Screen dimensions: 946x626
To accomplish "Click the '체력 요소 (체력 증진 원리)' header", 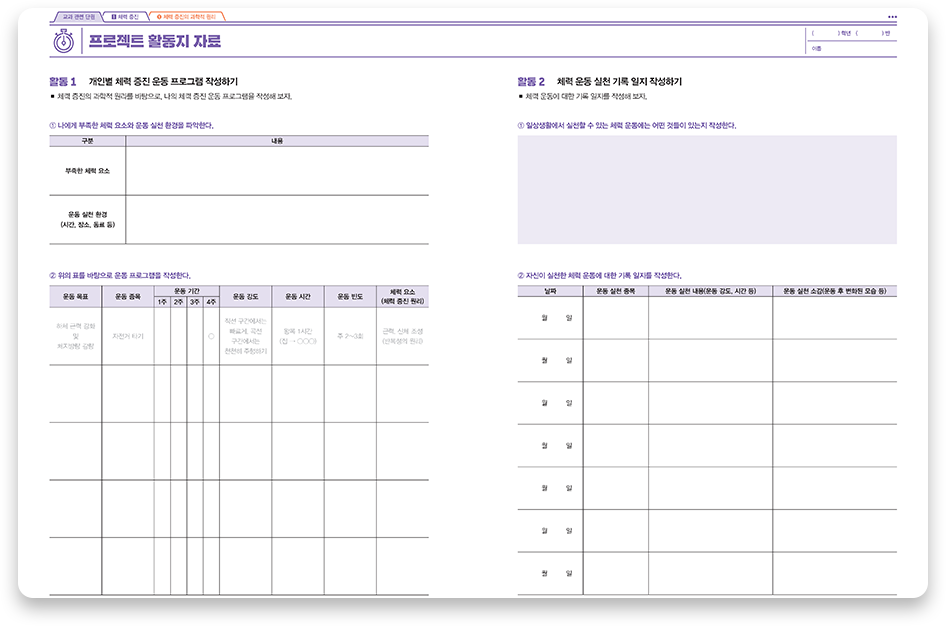I will [402, 297].
